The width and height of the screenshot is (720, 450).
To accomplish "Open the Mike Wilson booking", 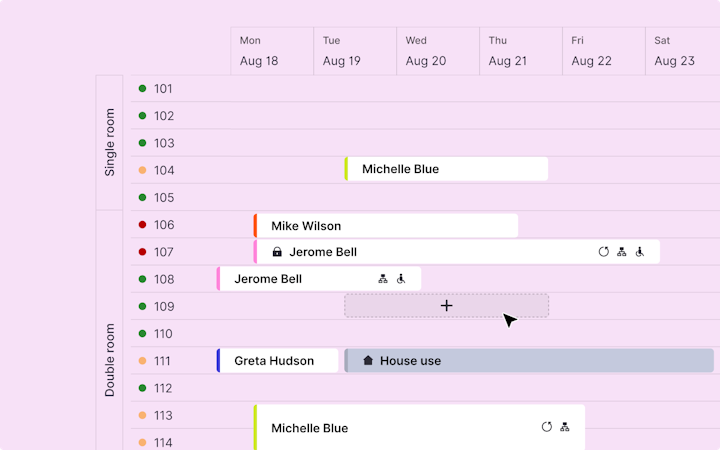I will (x=386, y=226).
